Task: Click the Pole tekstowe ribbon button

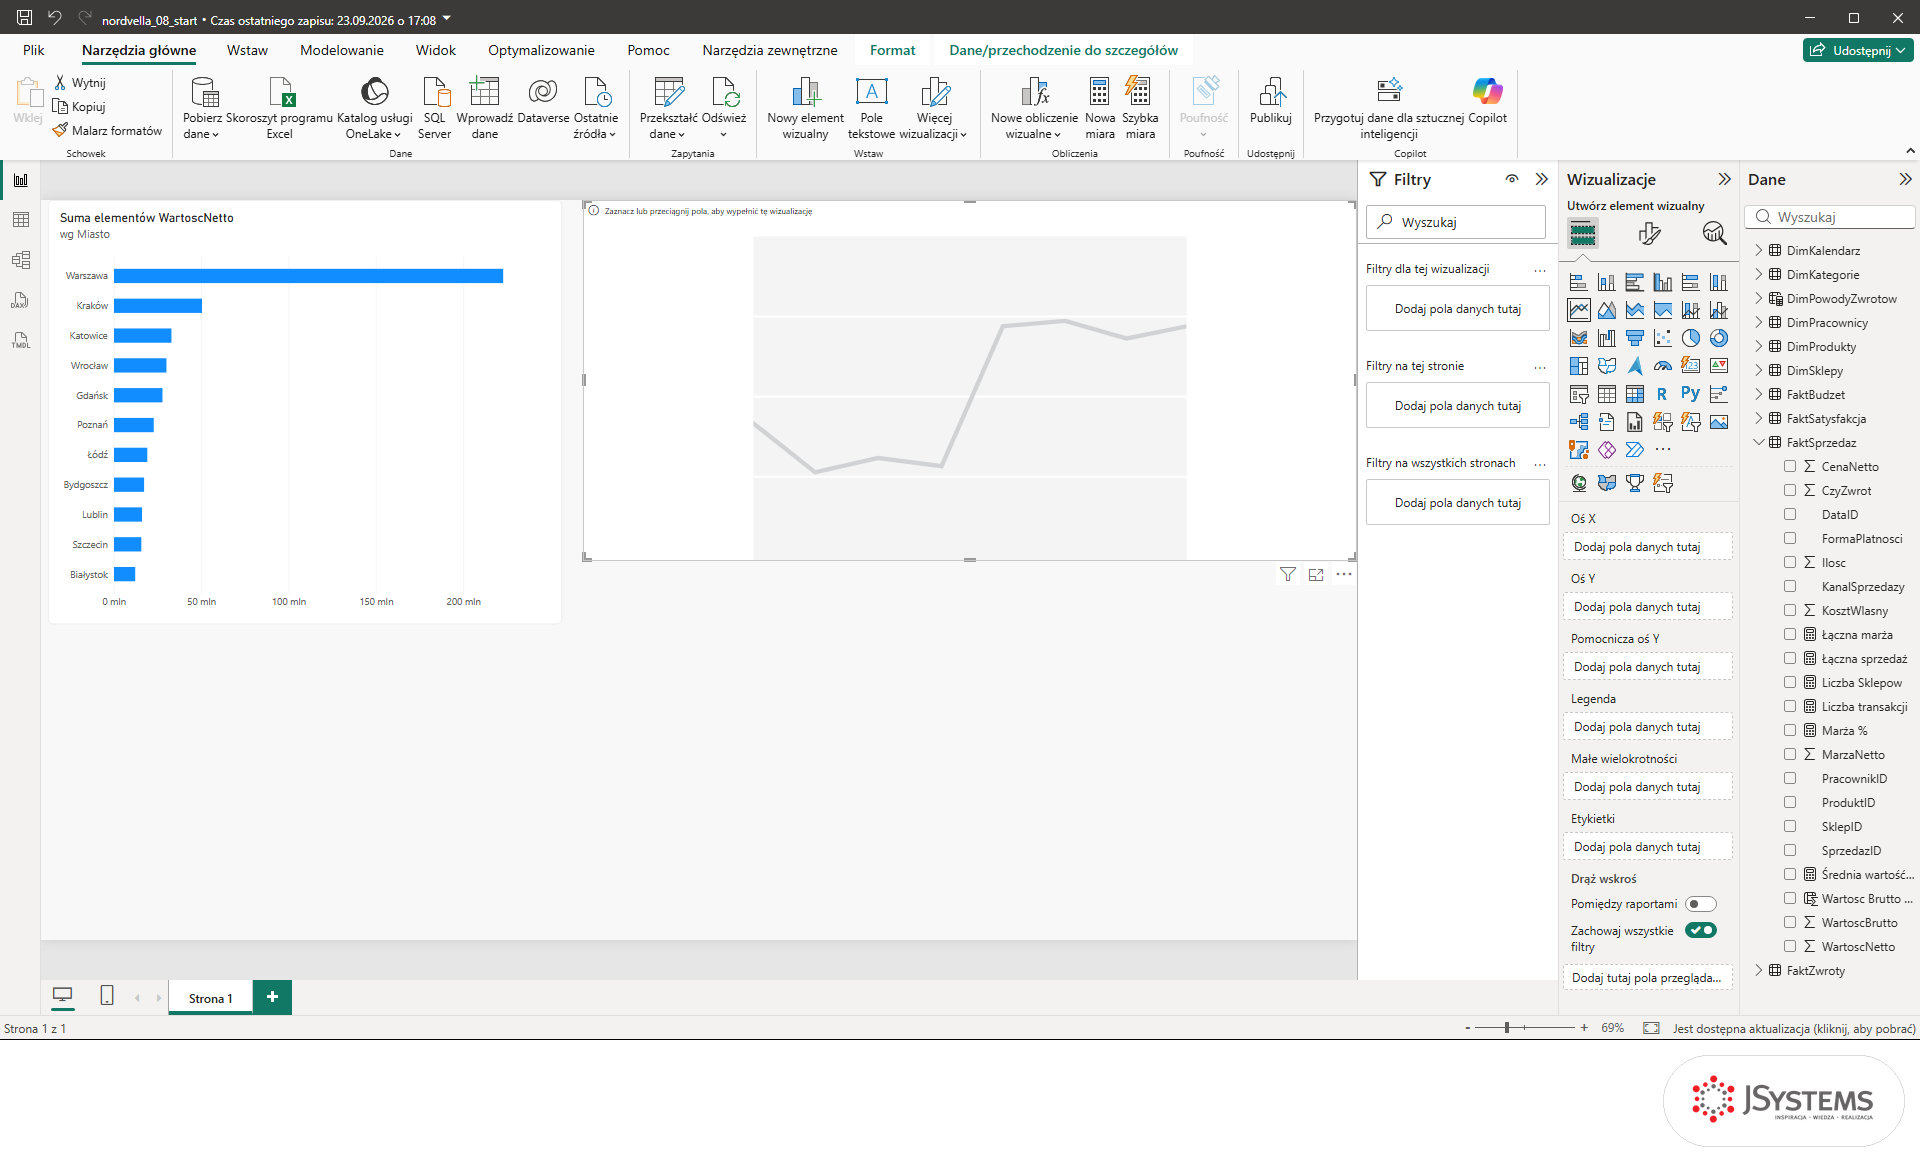Action: coord(871,108)
